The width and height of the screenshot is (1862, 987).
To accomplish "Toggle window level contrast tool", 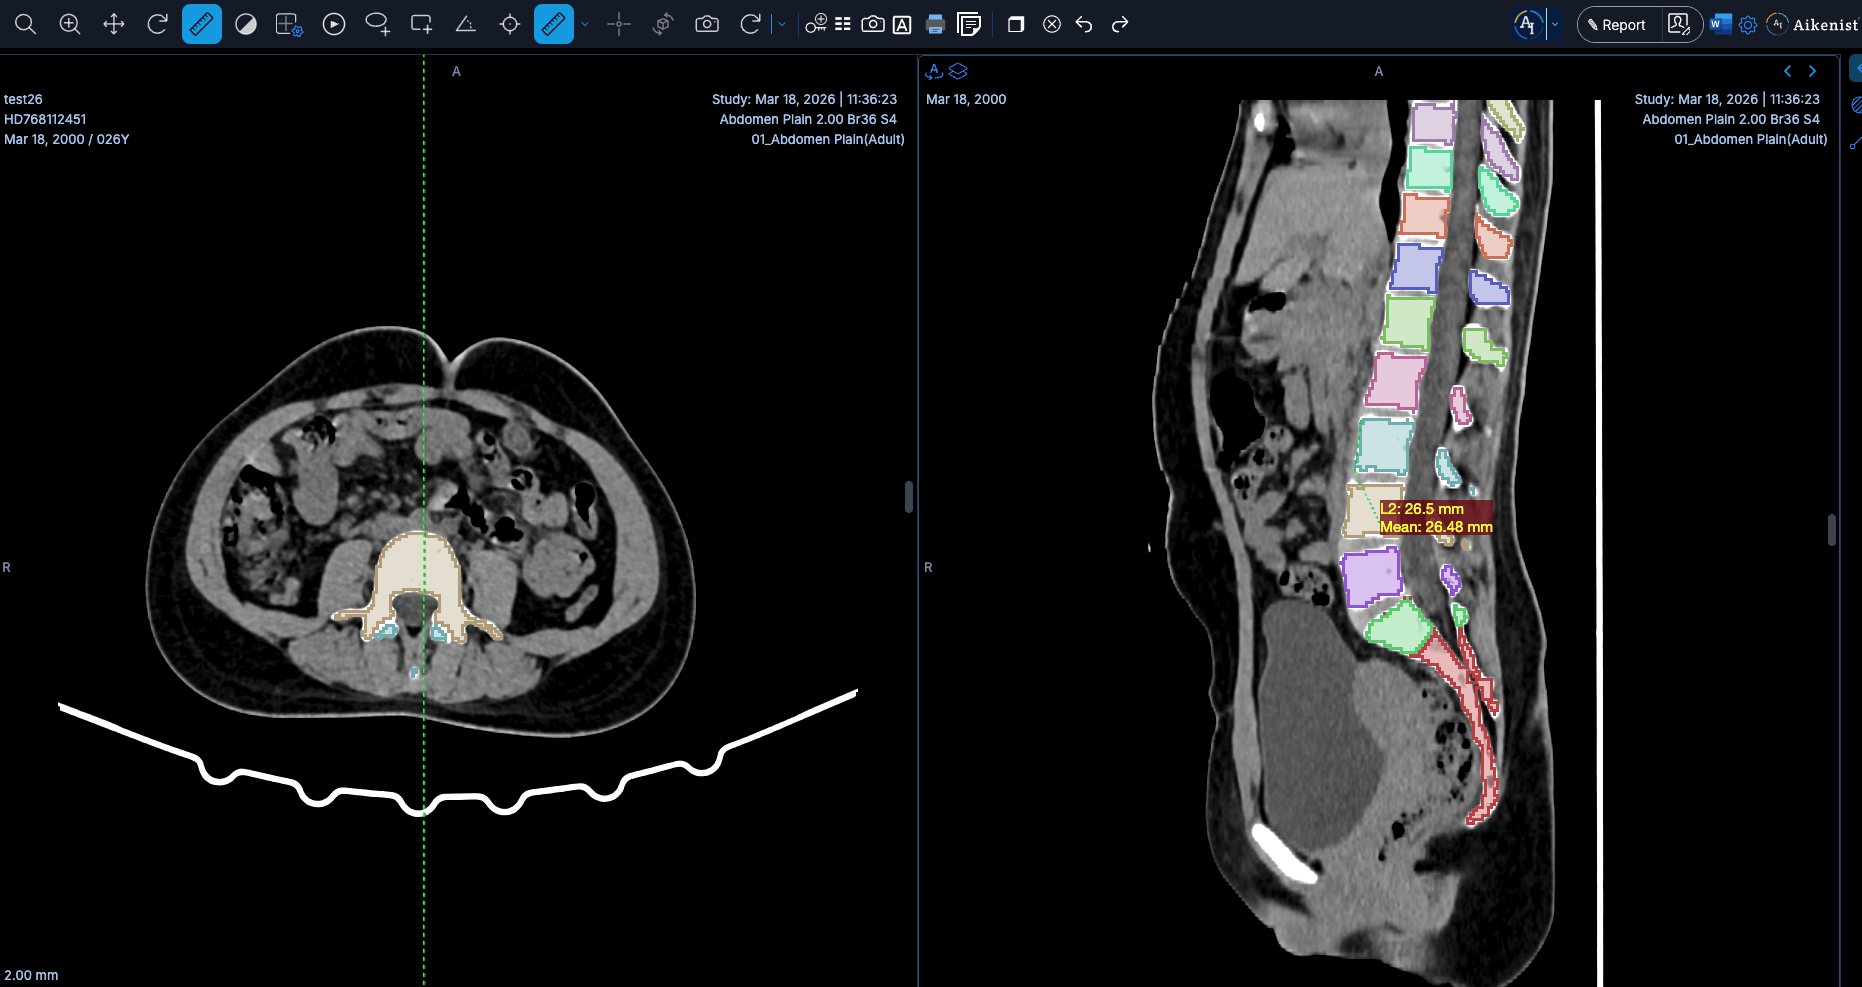I will (x=246, y=24).
